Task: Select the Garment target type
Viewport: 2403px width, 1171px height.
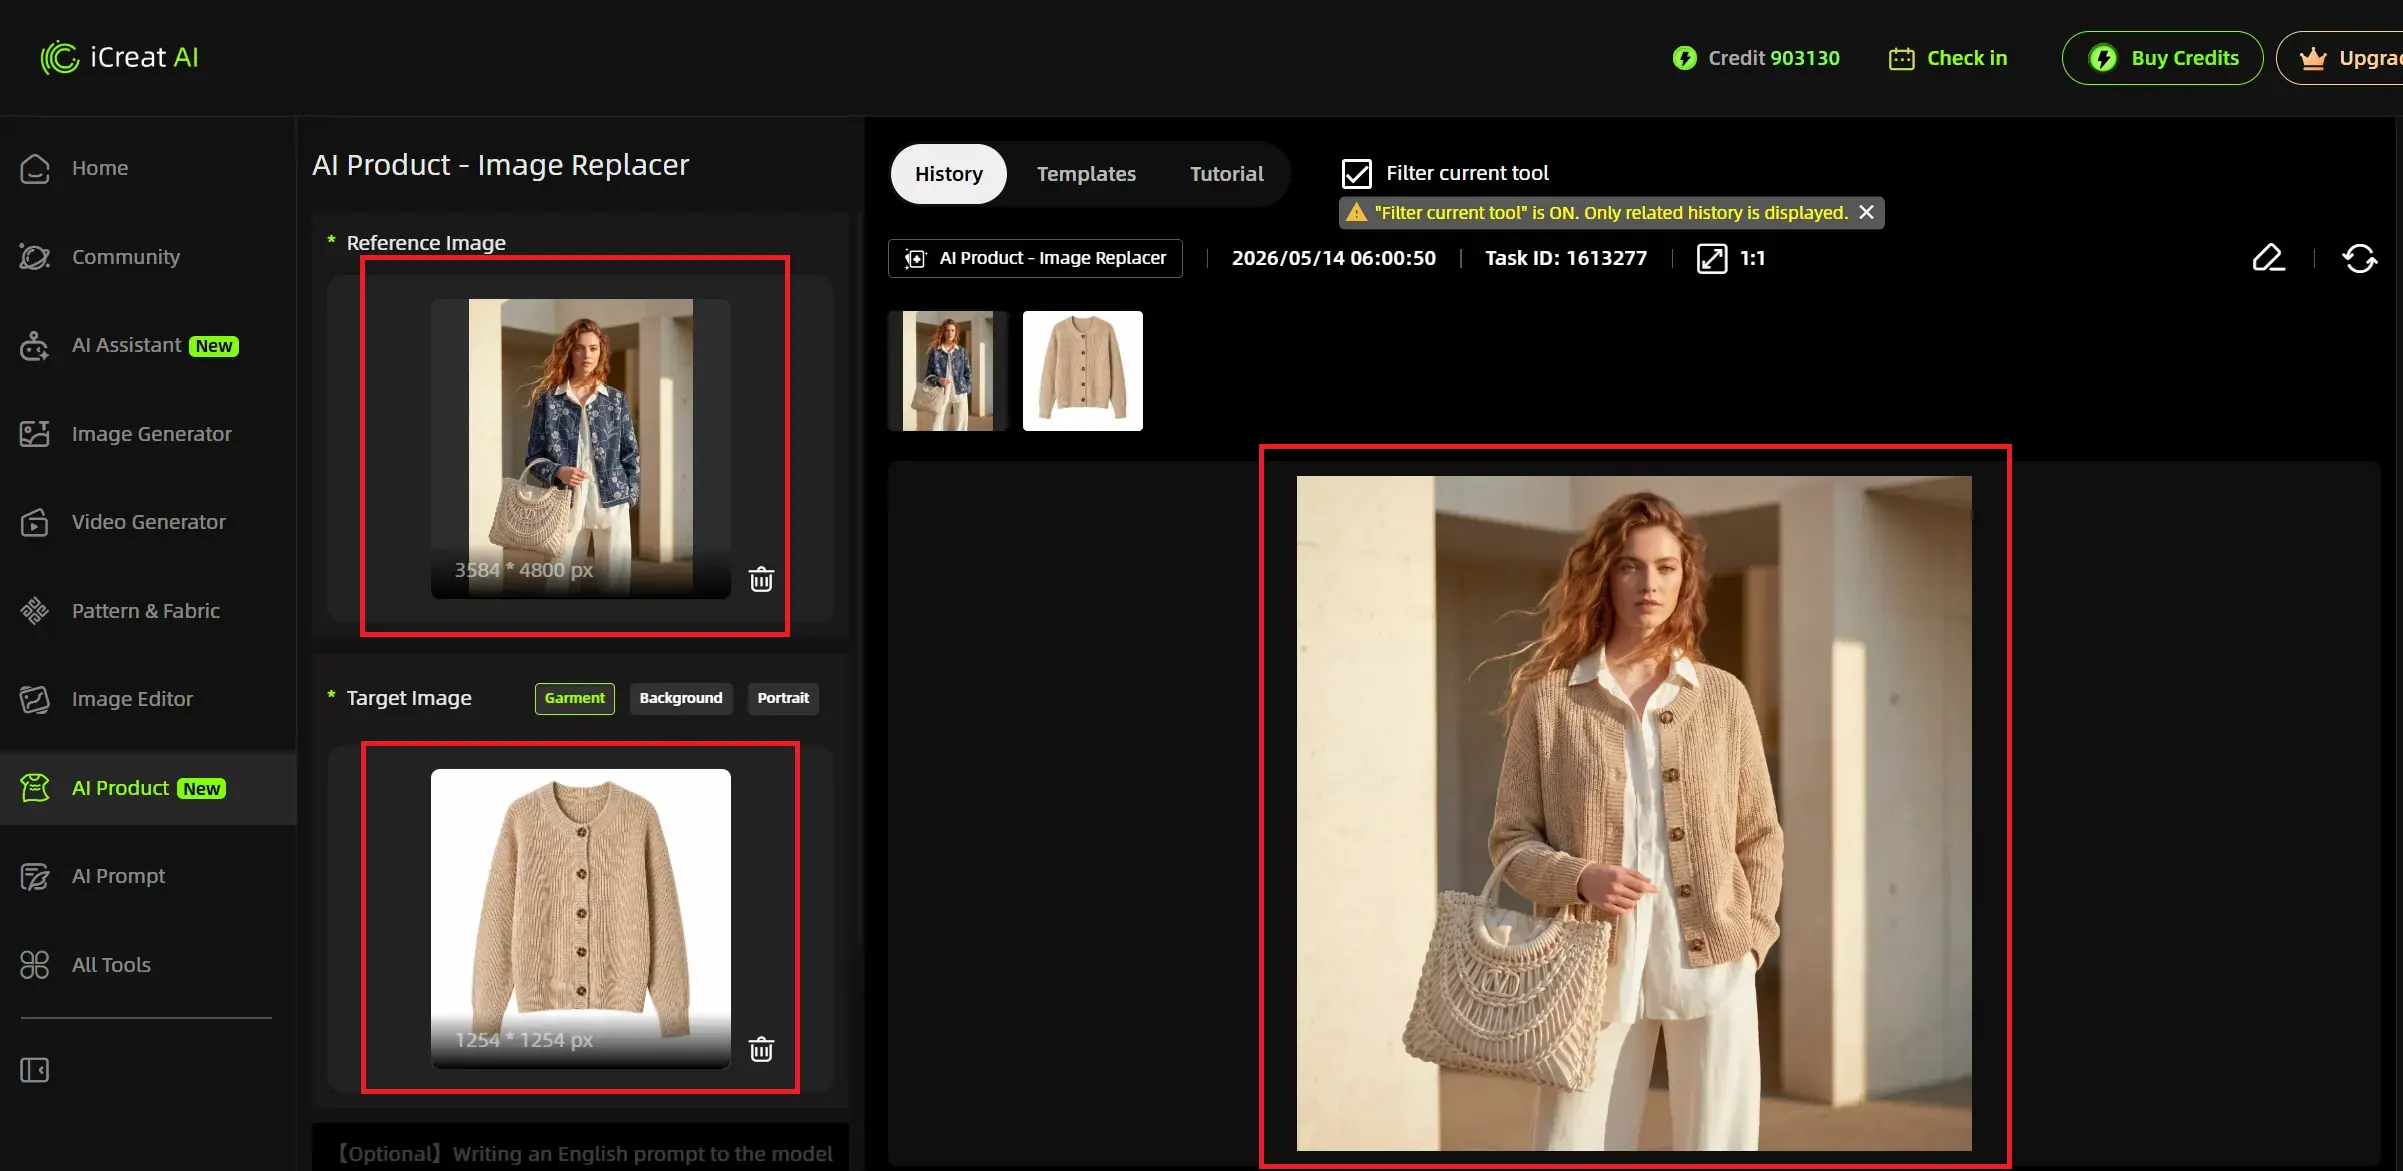Action: pyautogui.click(x=575, y=698)
